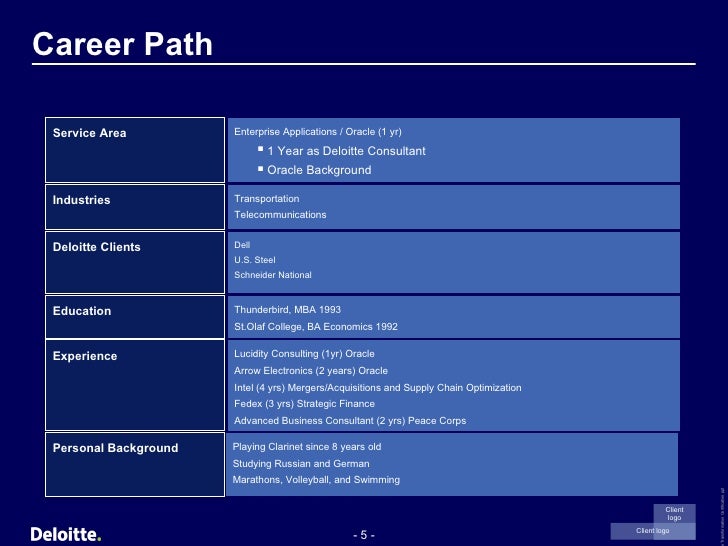Image resolution: width=728 pixels, height=546 pixels.
Task: Select the Education label box
Action: (135, 317)
